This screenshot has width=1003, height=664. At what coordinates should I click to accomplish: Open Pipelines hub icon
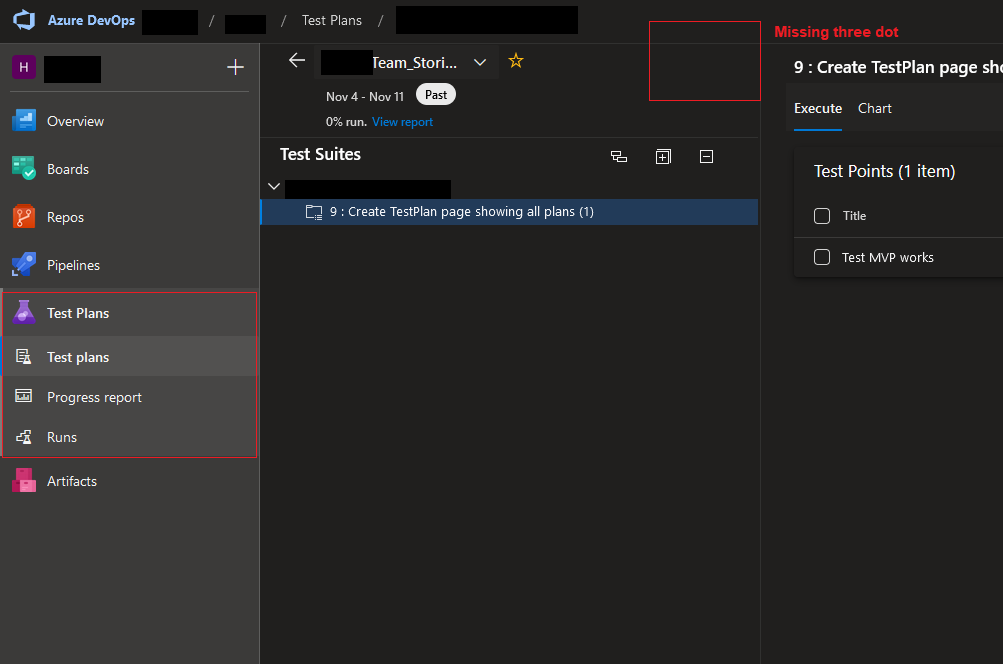click(24, 264)
